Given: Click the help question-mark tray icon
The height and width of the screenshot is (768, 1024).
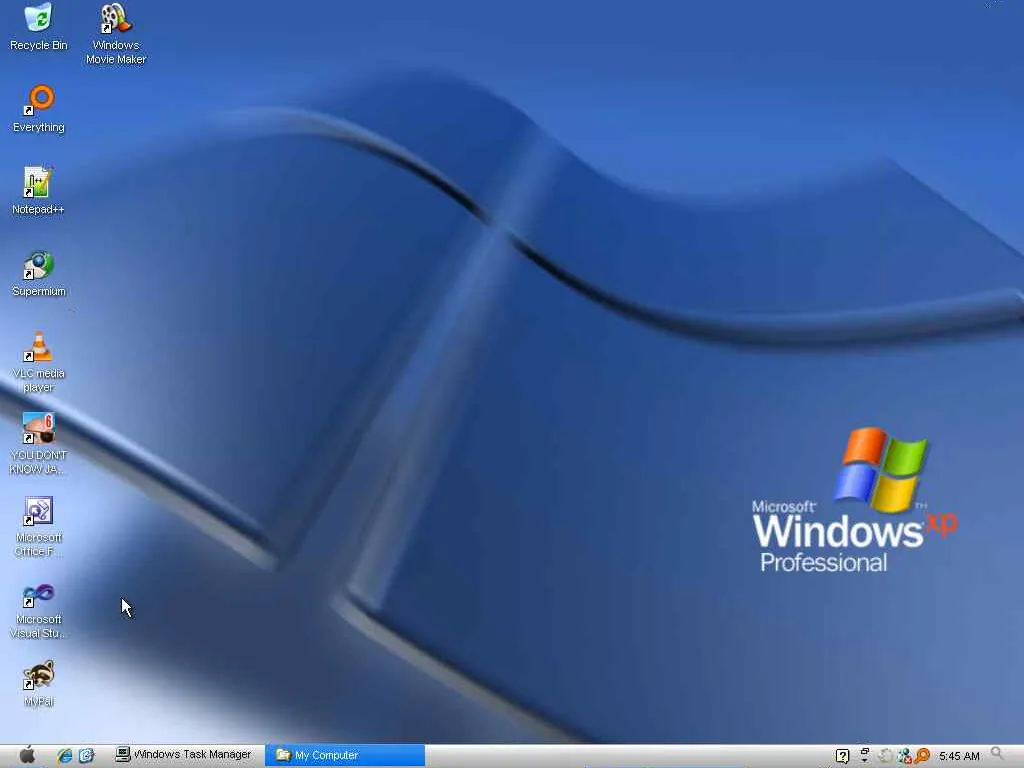Looking at the screenshot, I should pyautogui.click(x=842, y=756).
